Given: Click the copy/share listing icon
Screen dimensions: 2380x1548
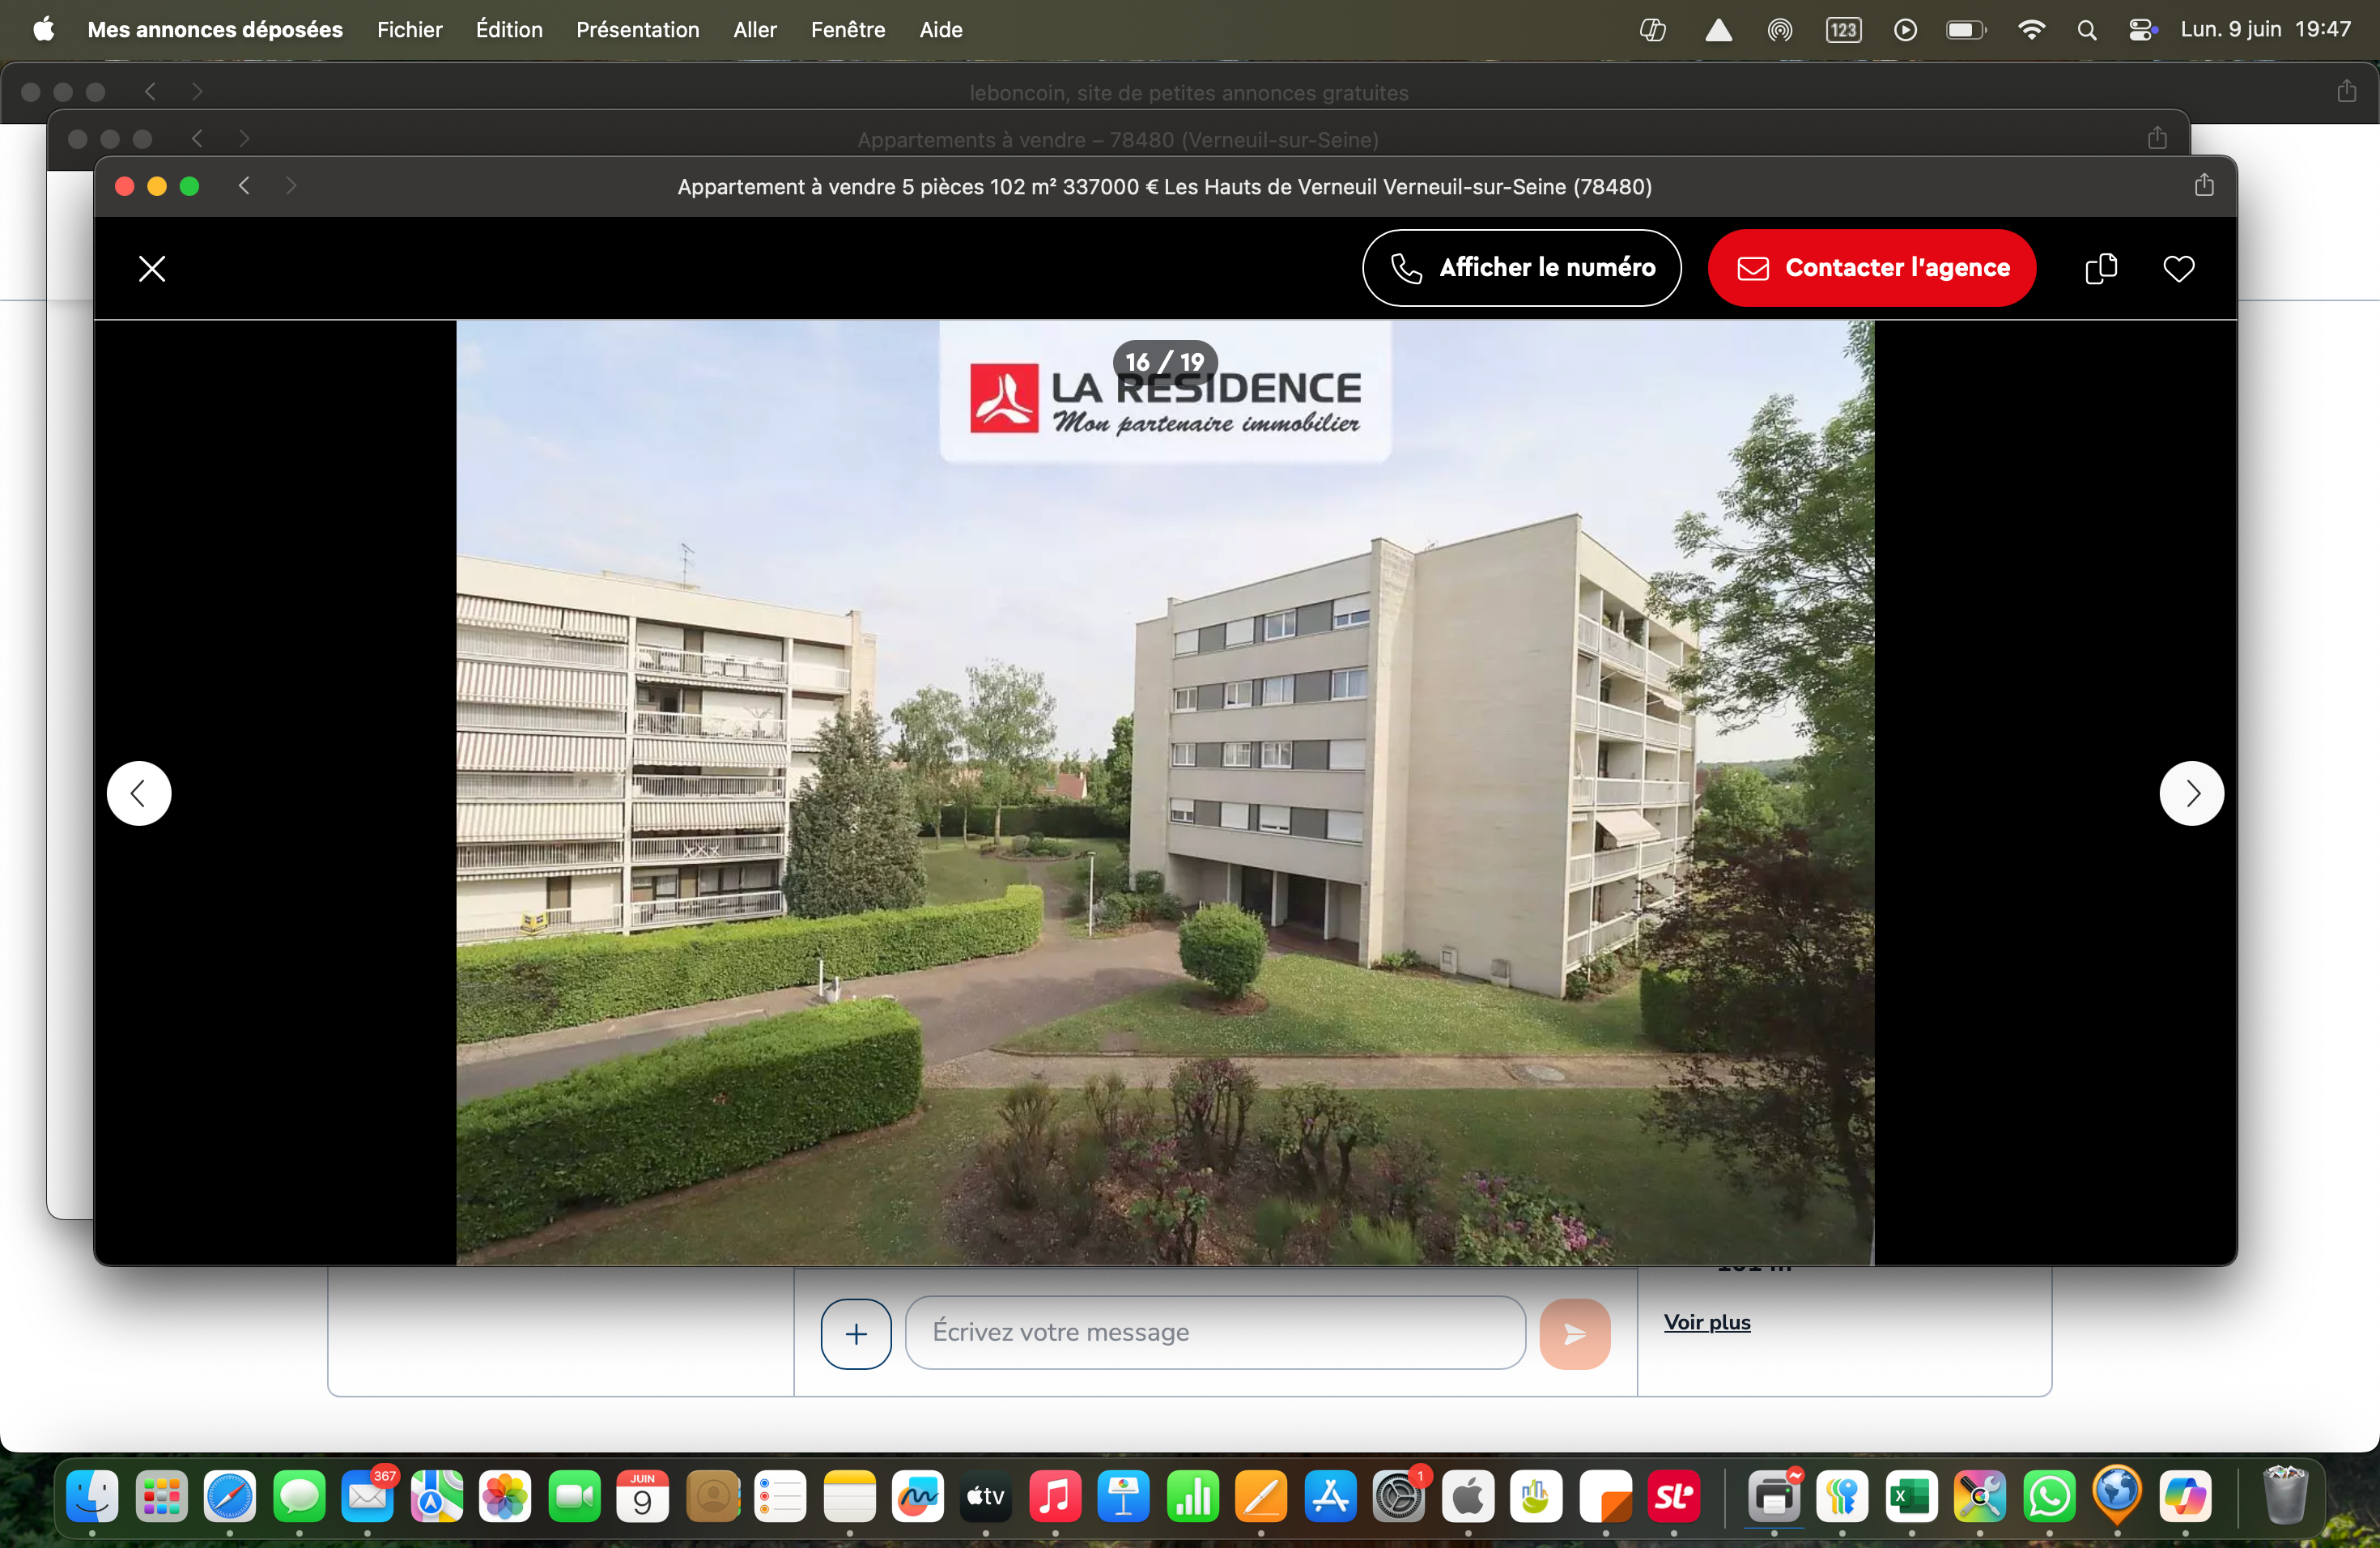Looking at the screenshot, I should [2101, 268].
